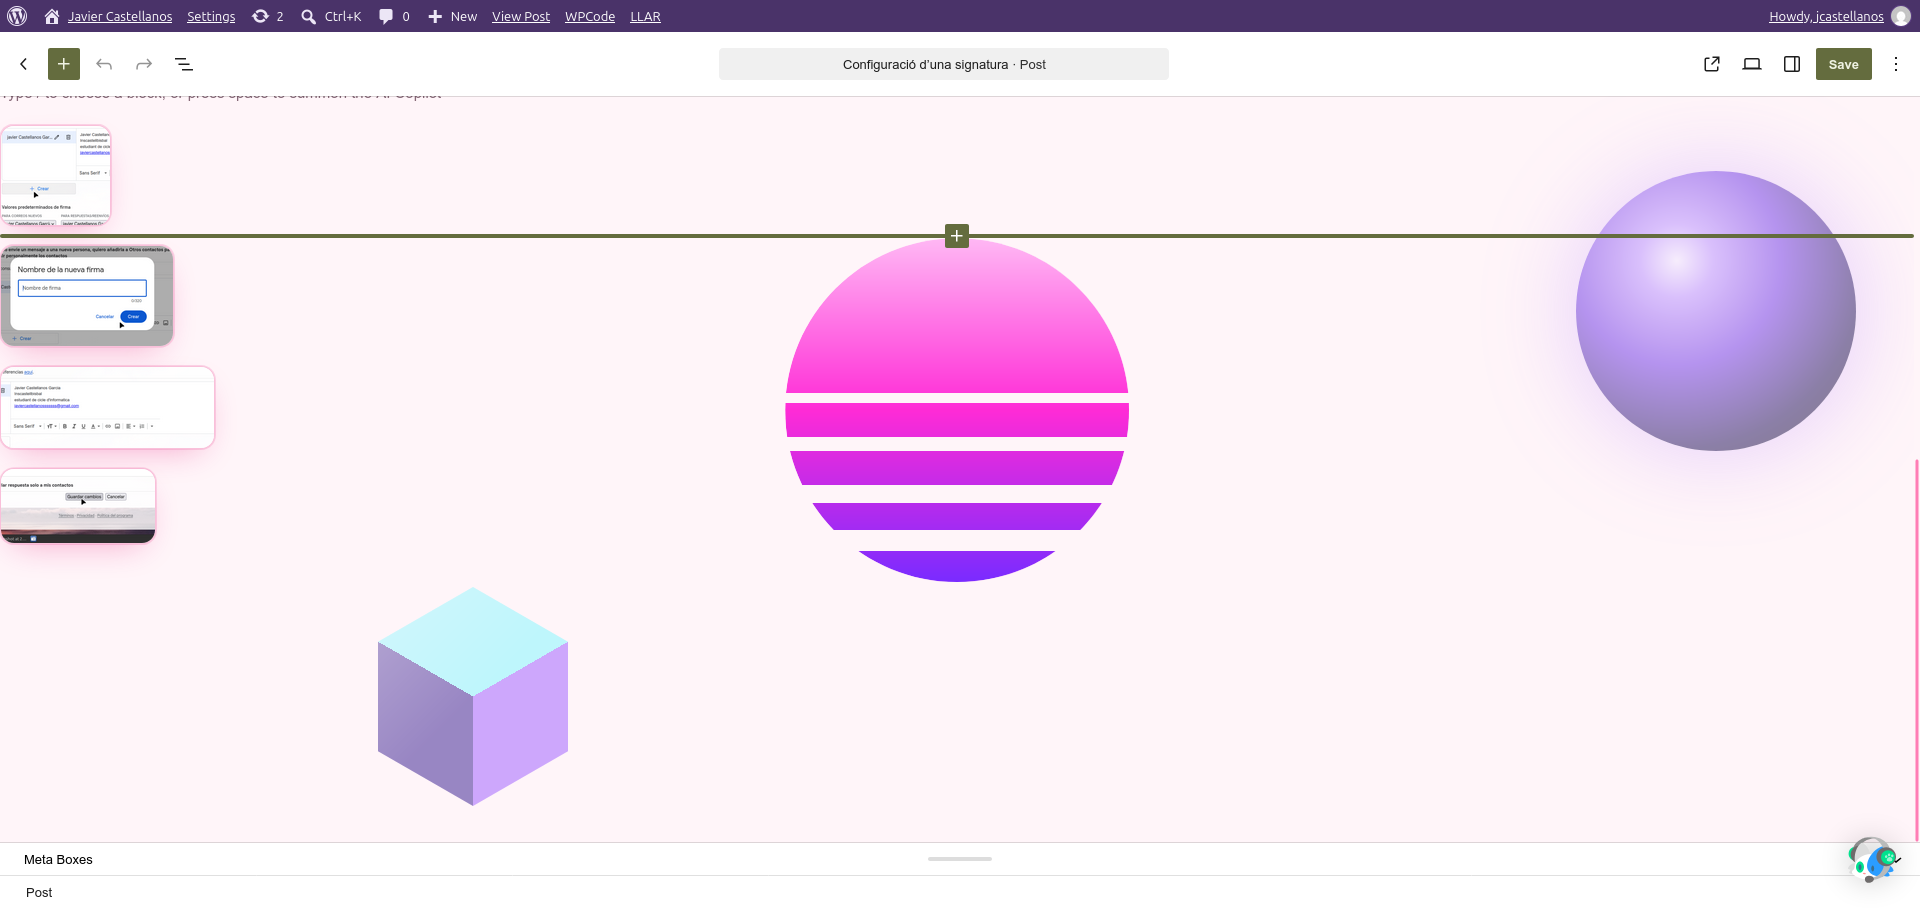The image size is (1920, 908).
Task: Open Settings in the admin bar
Action: [211, 16]
